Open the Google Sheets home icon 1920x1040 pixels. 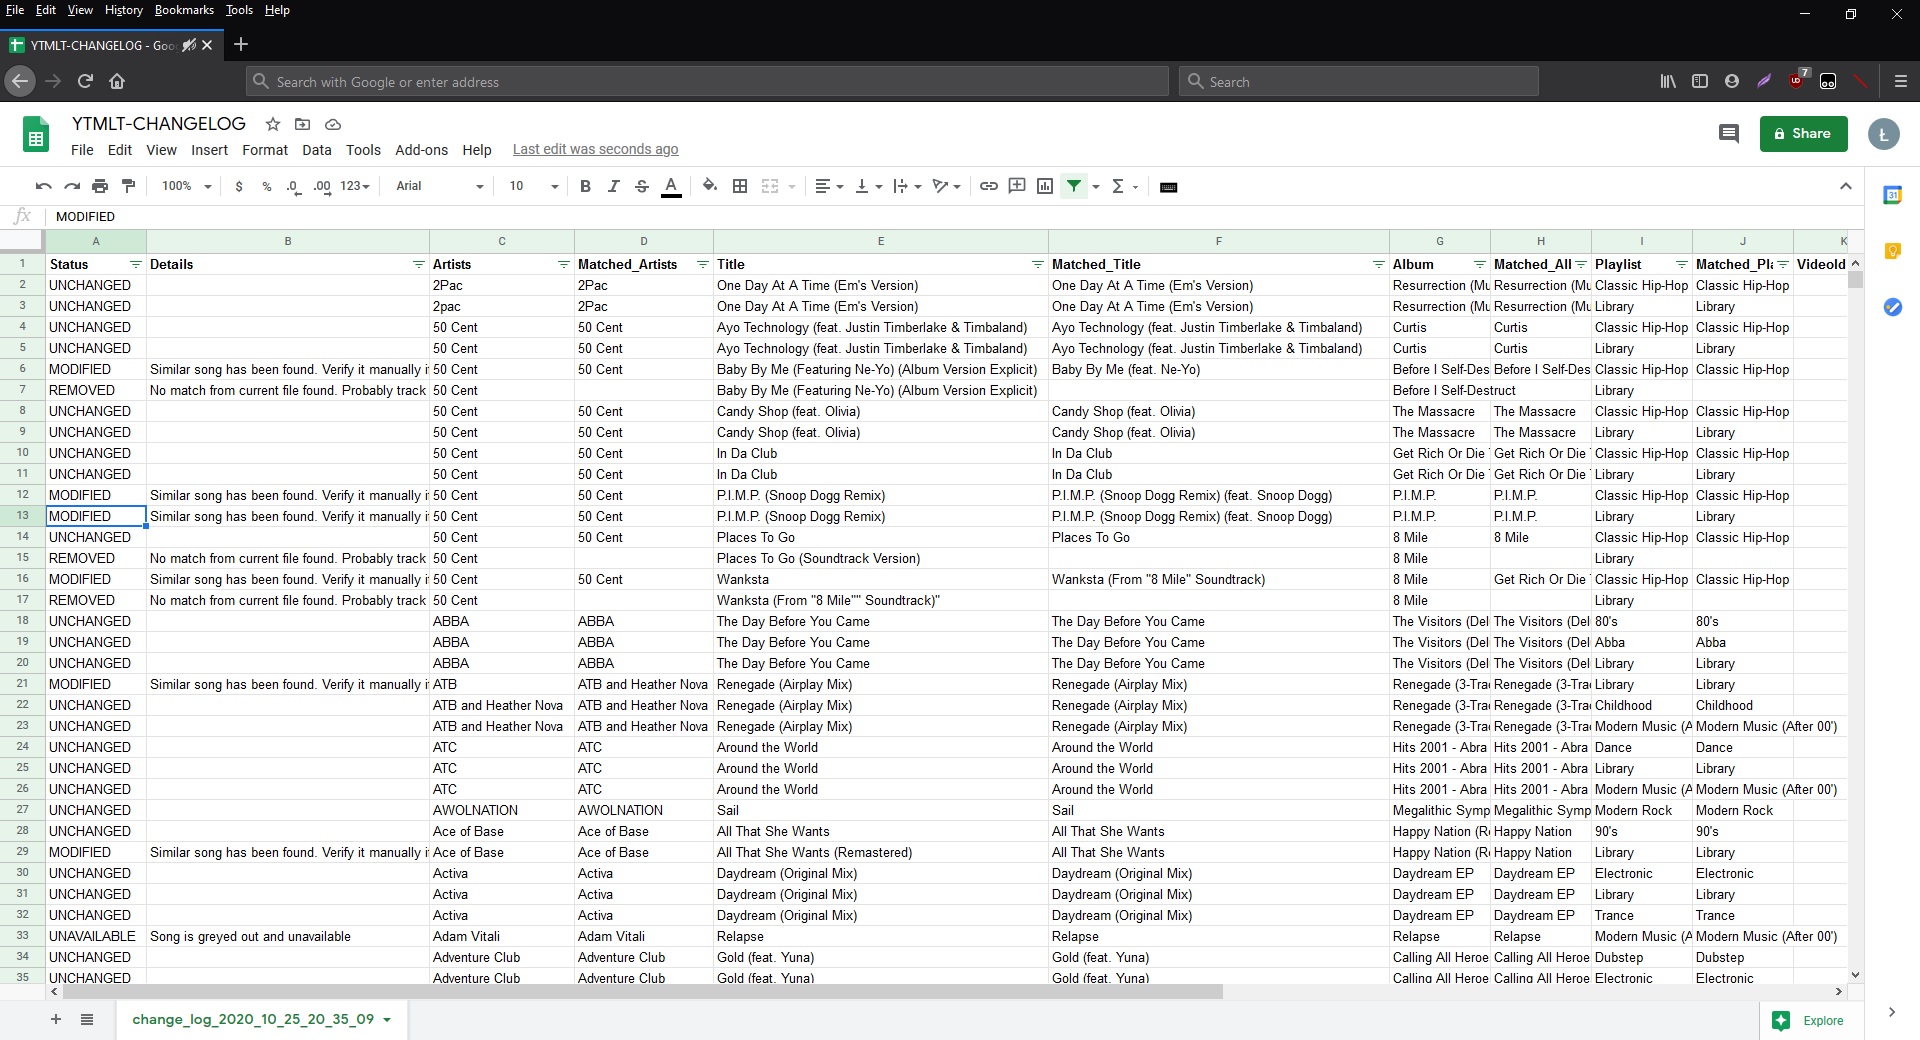click(36, 134)
